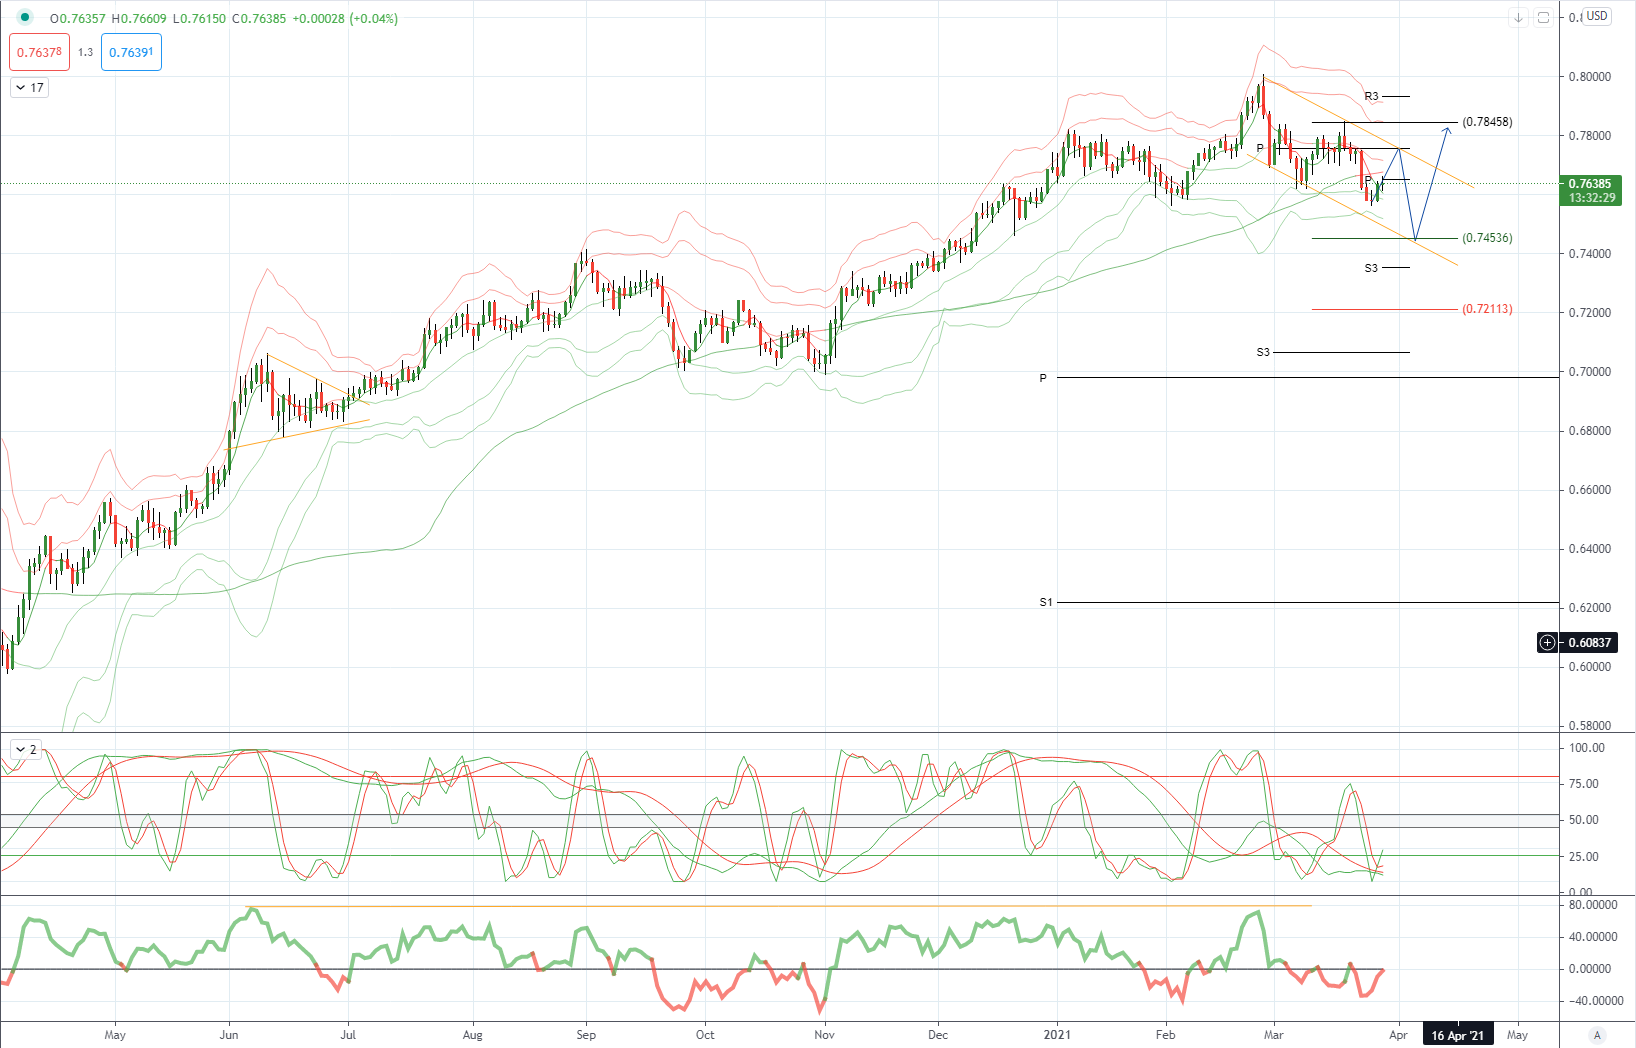Select the red 0.72113 price level label
Screen dimensions: 1636x1048
click(1487, 309)
